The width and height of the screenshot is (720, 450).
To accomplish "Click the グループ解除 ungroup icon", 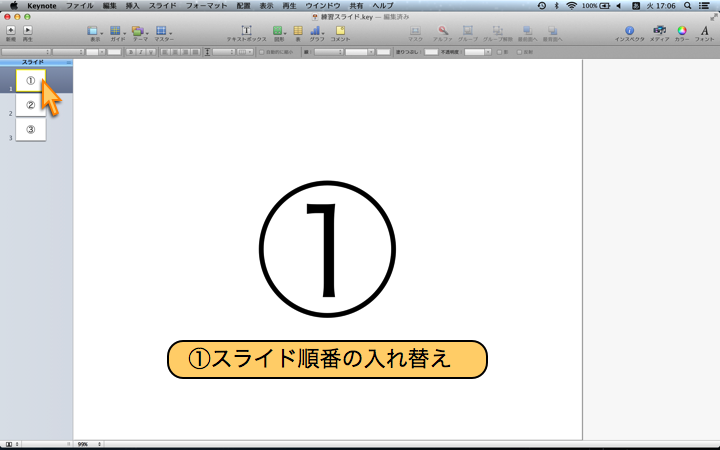I will pos(497,33).
